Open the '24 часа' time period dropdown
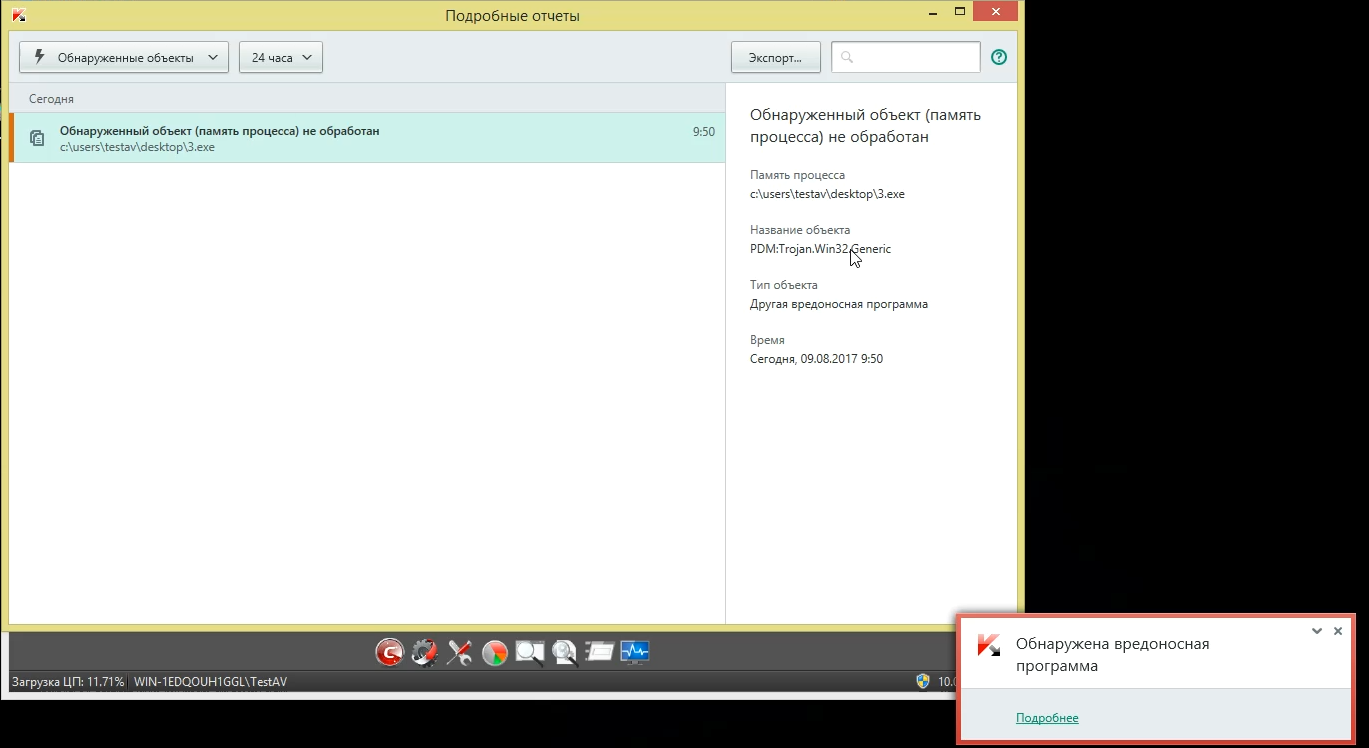 (281, 58)
